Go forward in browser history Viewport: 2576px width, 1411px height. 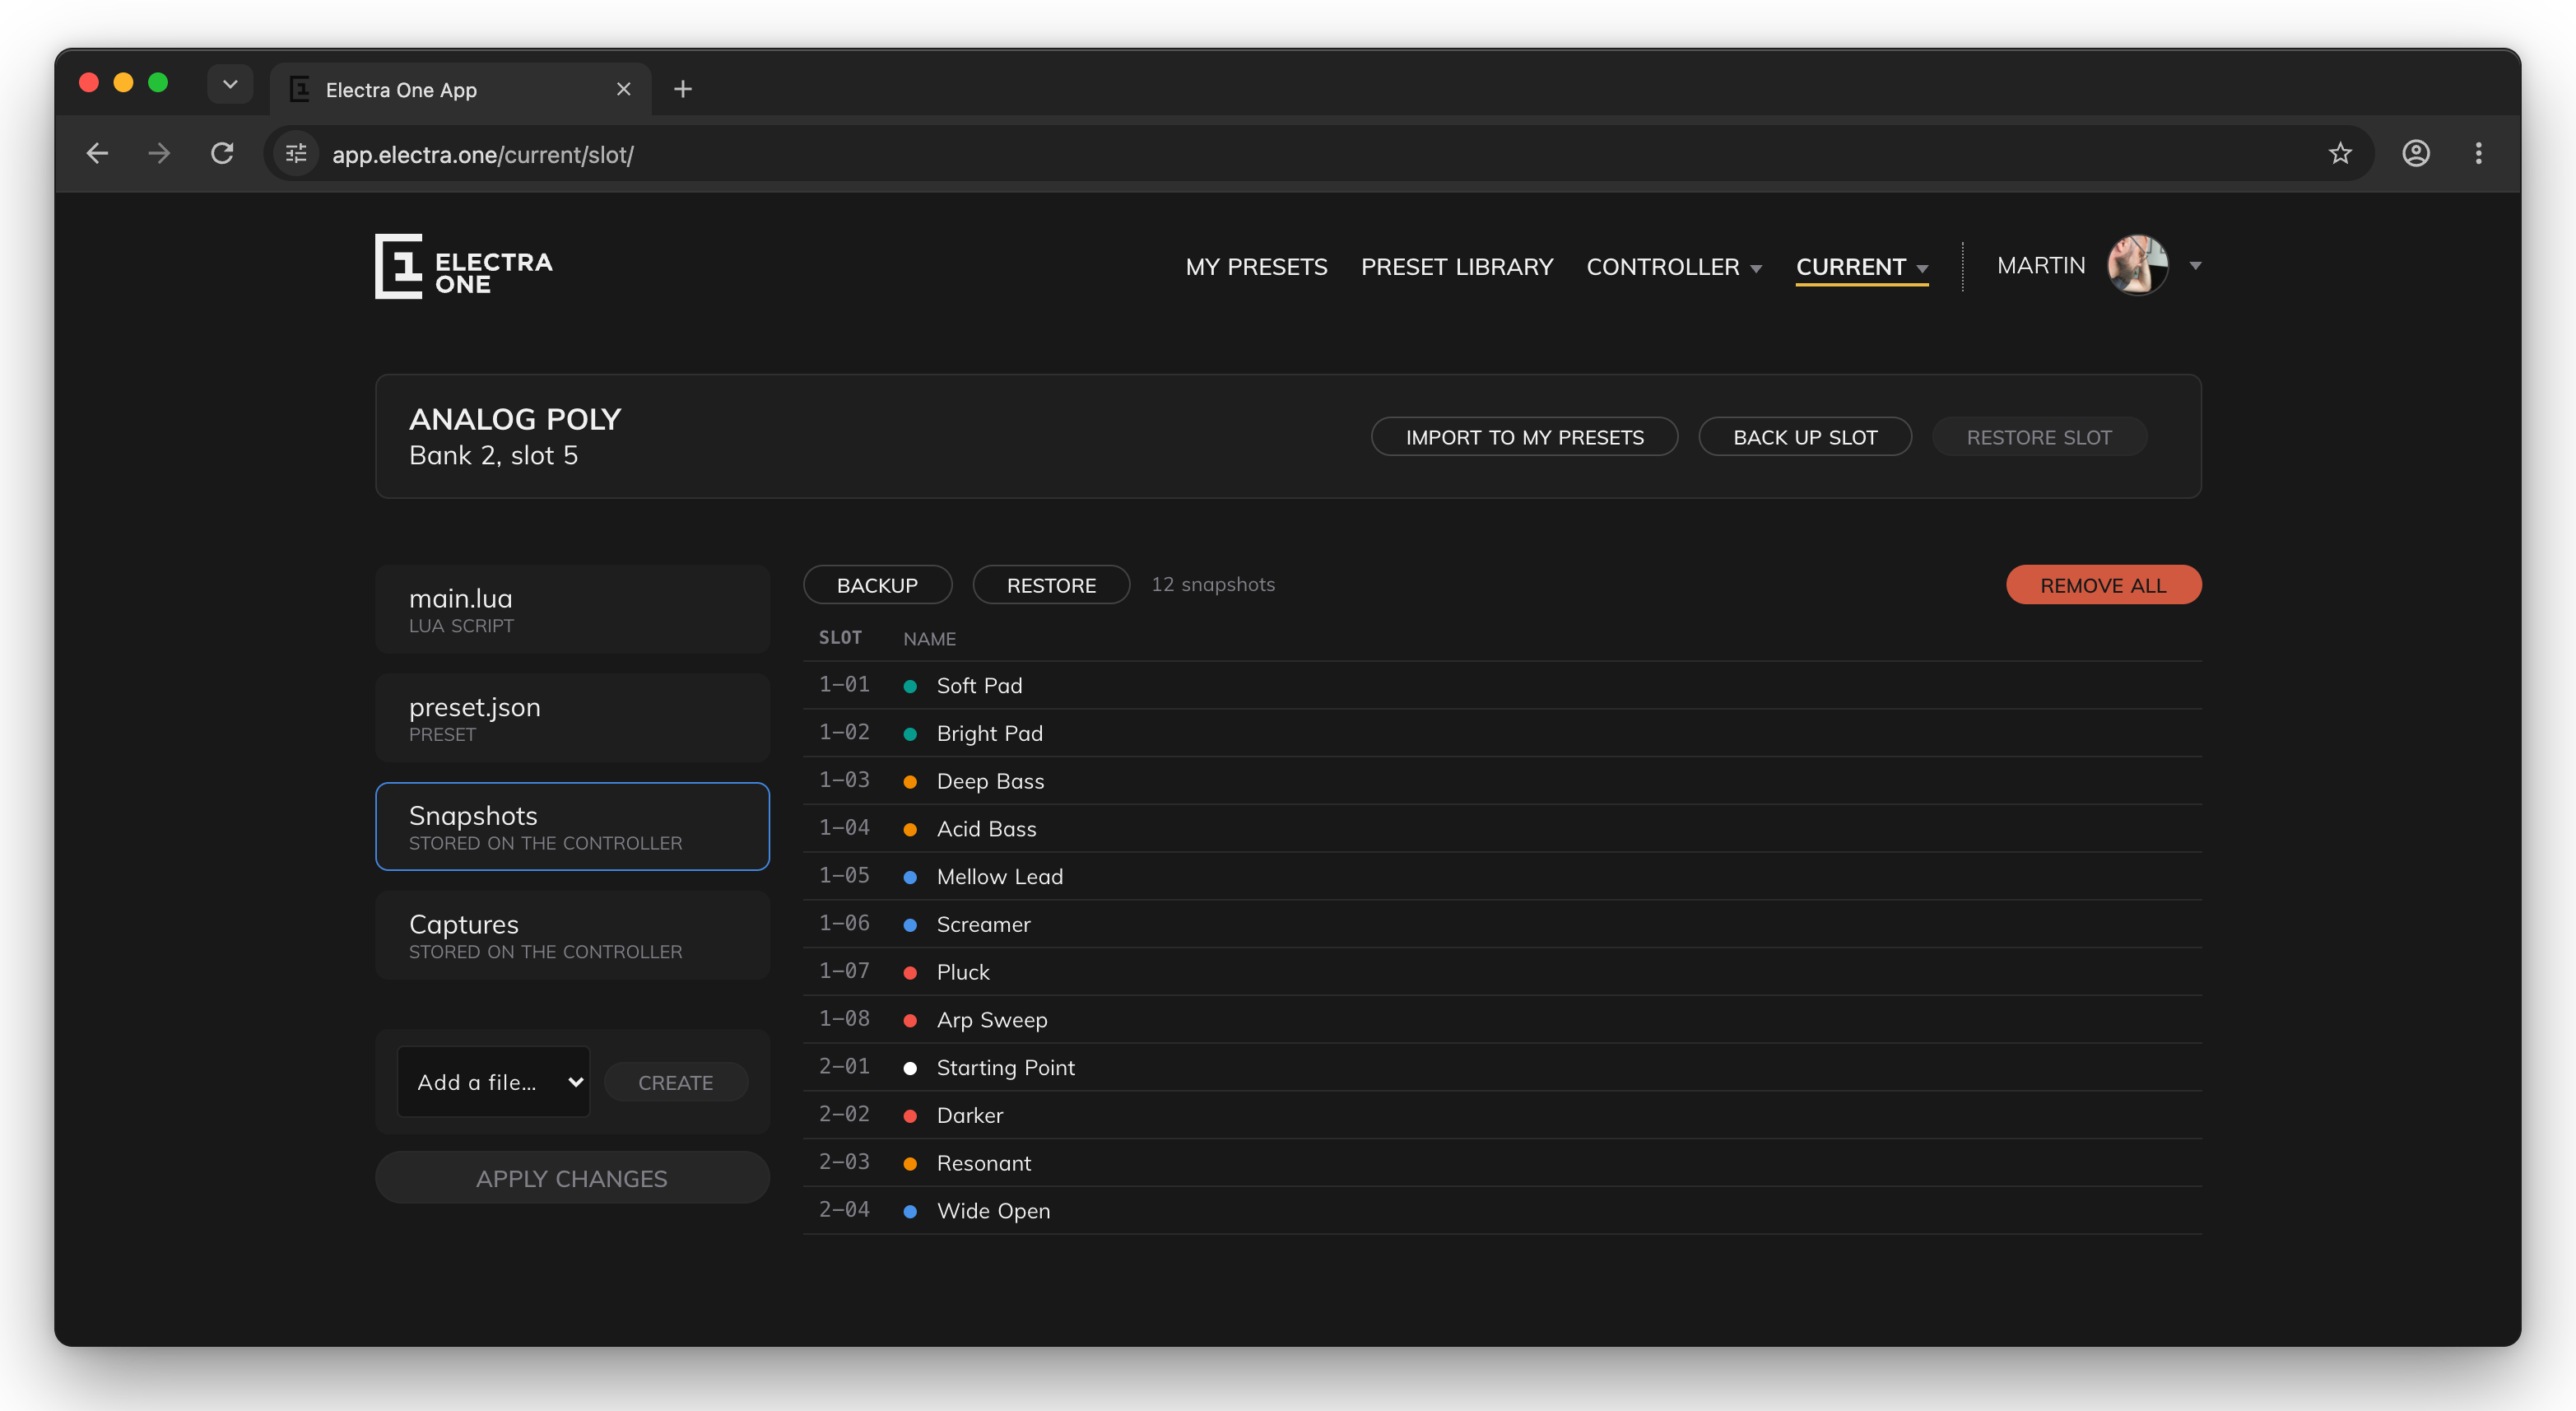pyautogui.click(x=159, y=154)
